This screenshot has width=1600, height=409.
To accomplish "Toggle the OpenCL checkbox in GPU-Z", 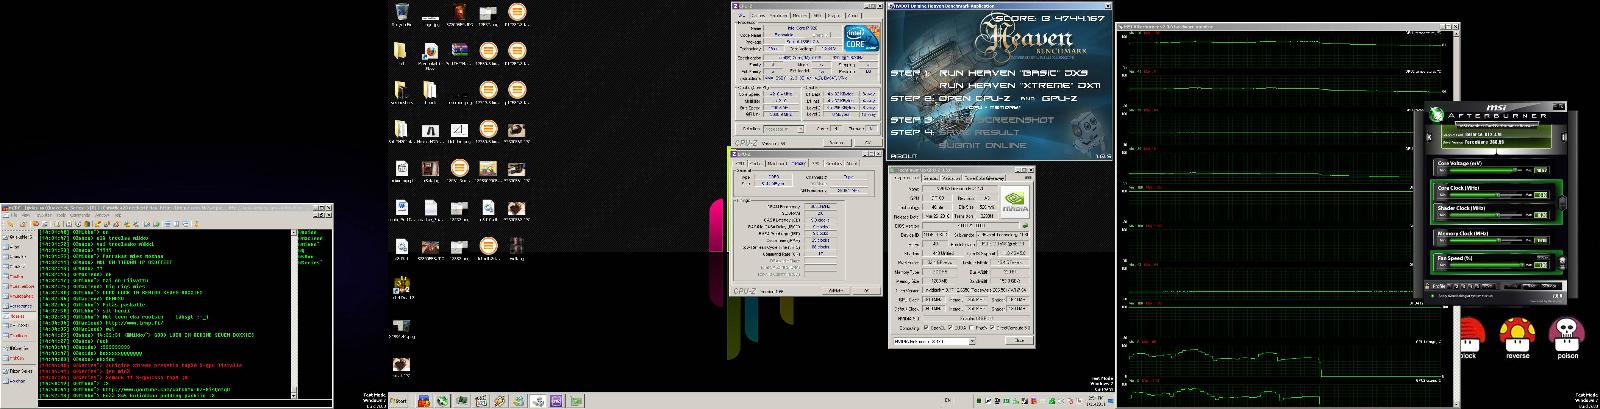I will pos(928,326).
